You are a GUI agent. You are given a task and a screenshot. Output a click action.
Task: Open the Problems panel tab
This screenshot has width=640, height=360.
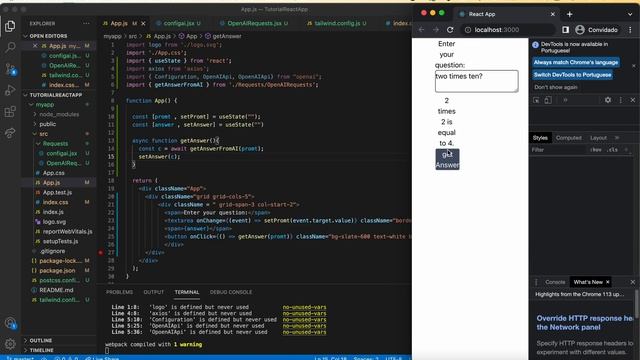coord(119,292)
